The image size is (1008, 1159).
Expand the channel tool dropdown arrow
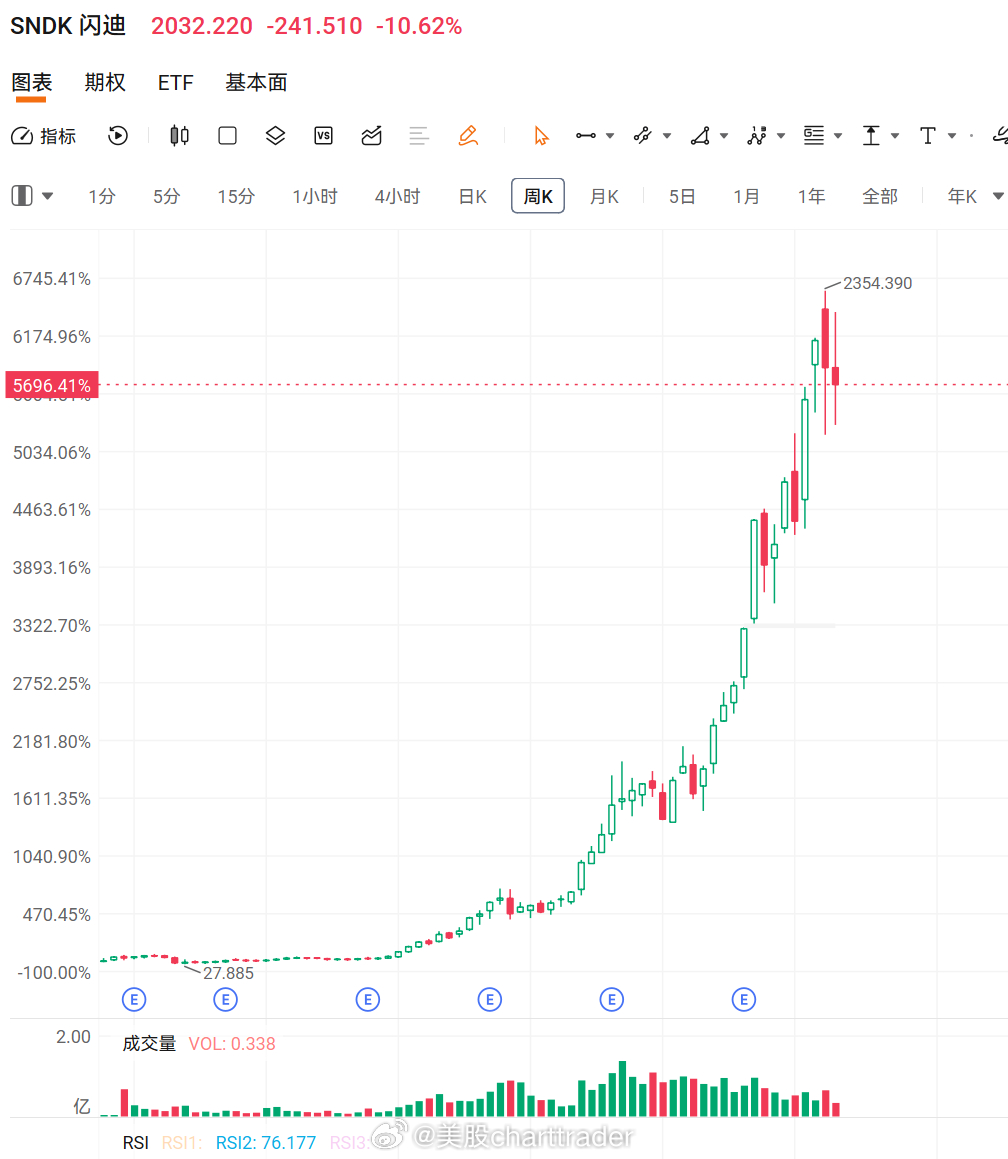pos(667,136)
